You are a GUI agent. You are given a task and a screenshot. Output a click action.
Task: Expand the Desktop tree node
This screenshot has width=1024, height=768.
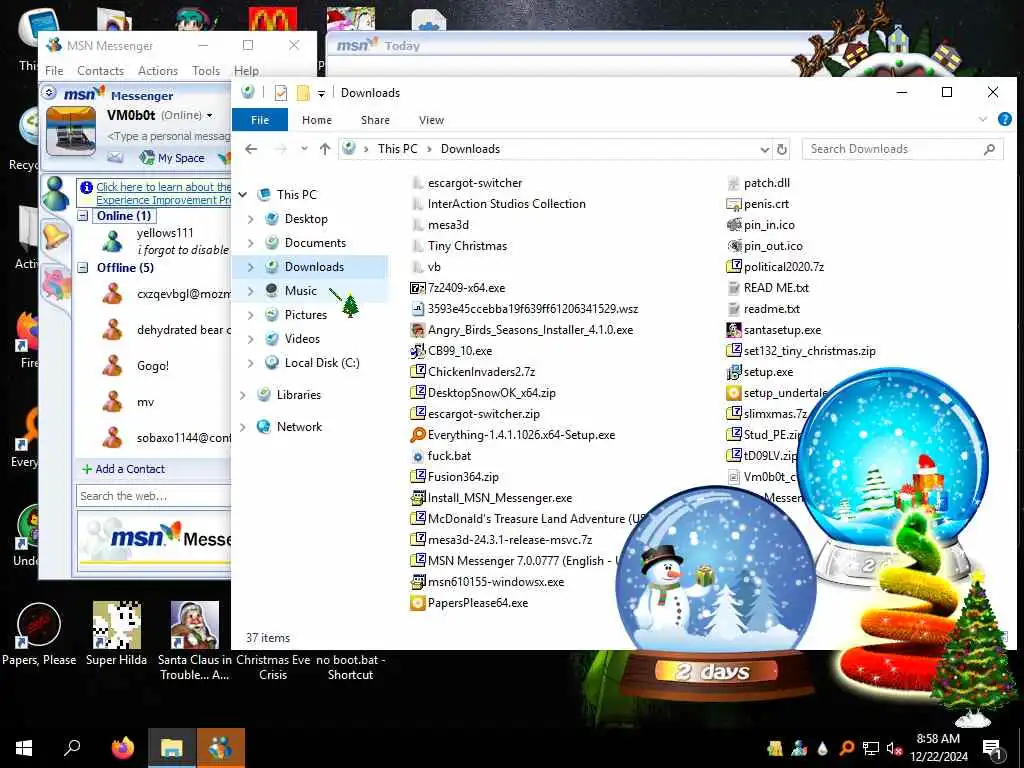pos(251,219)
